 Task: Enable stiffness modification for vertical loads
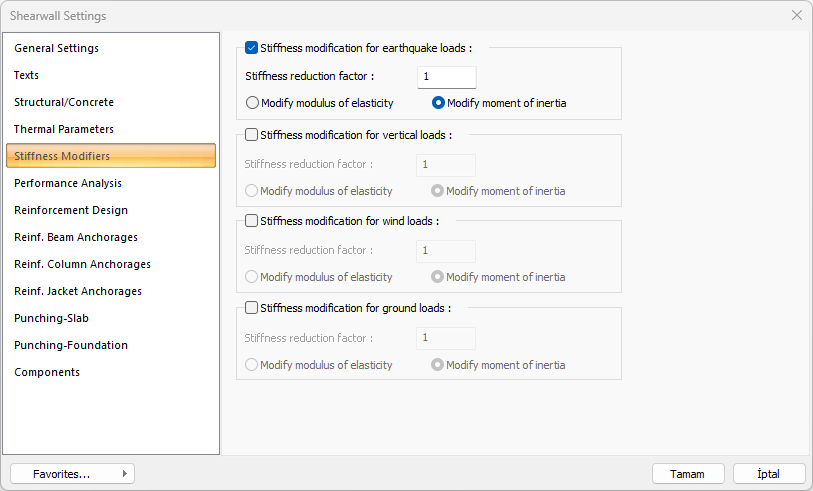point(252,134)
